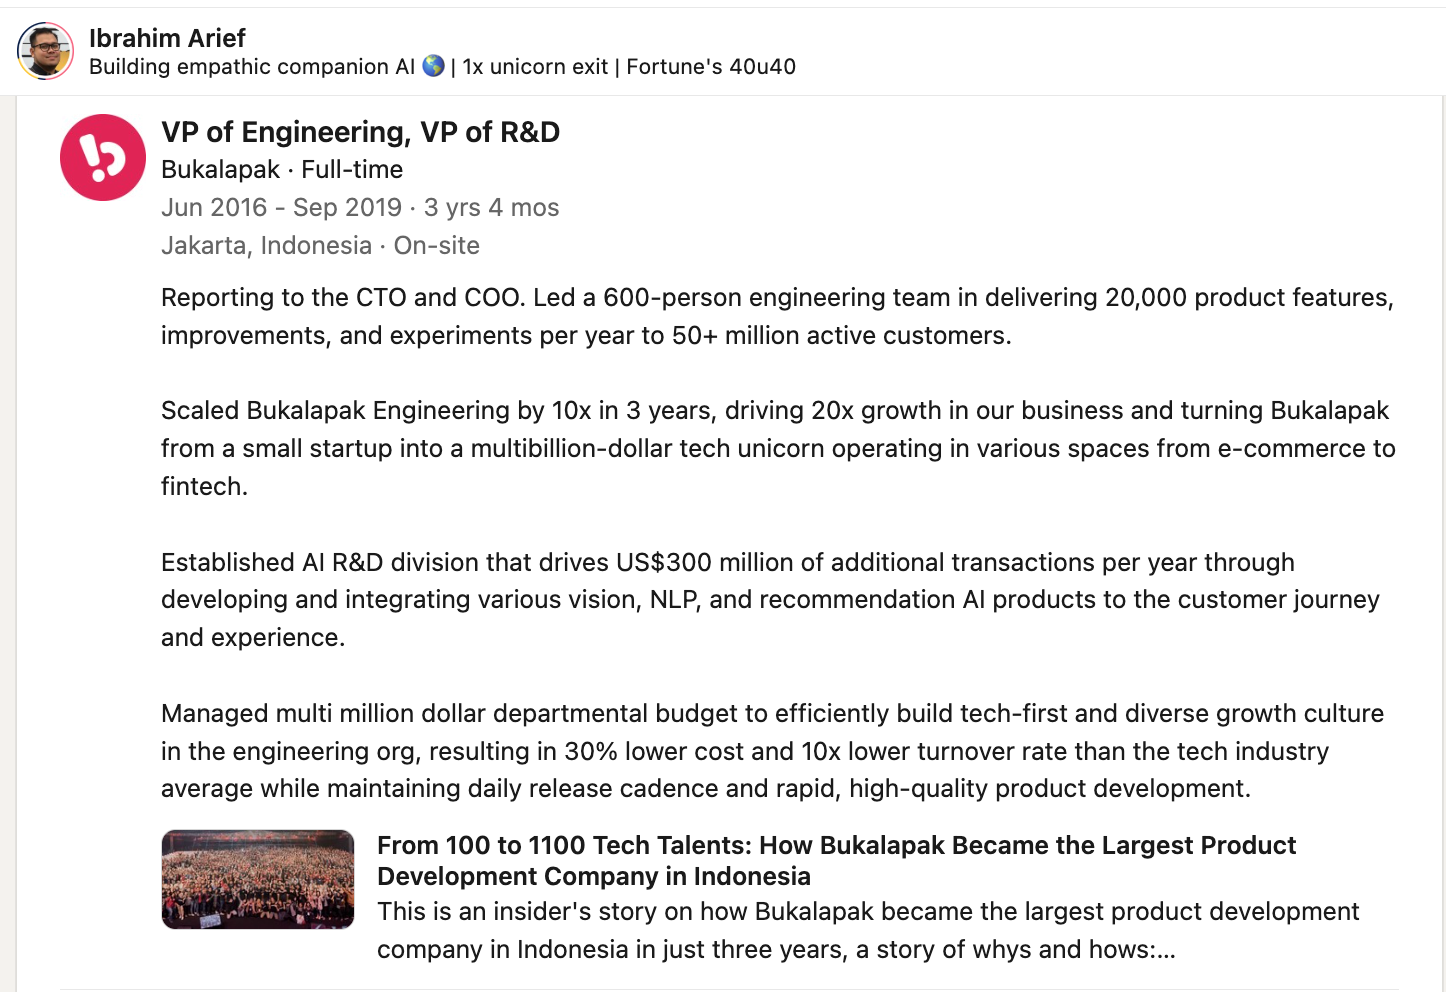Click the 'Reporting to the CTO and COO' paragraph
Image resolution: width=1446 pixels, height=992 pixels.
778,316
